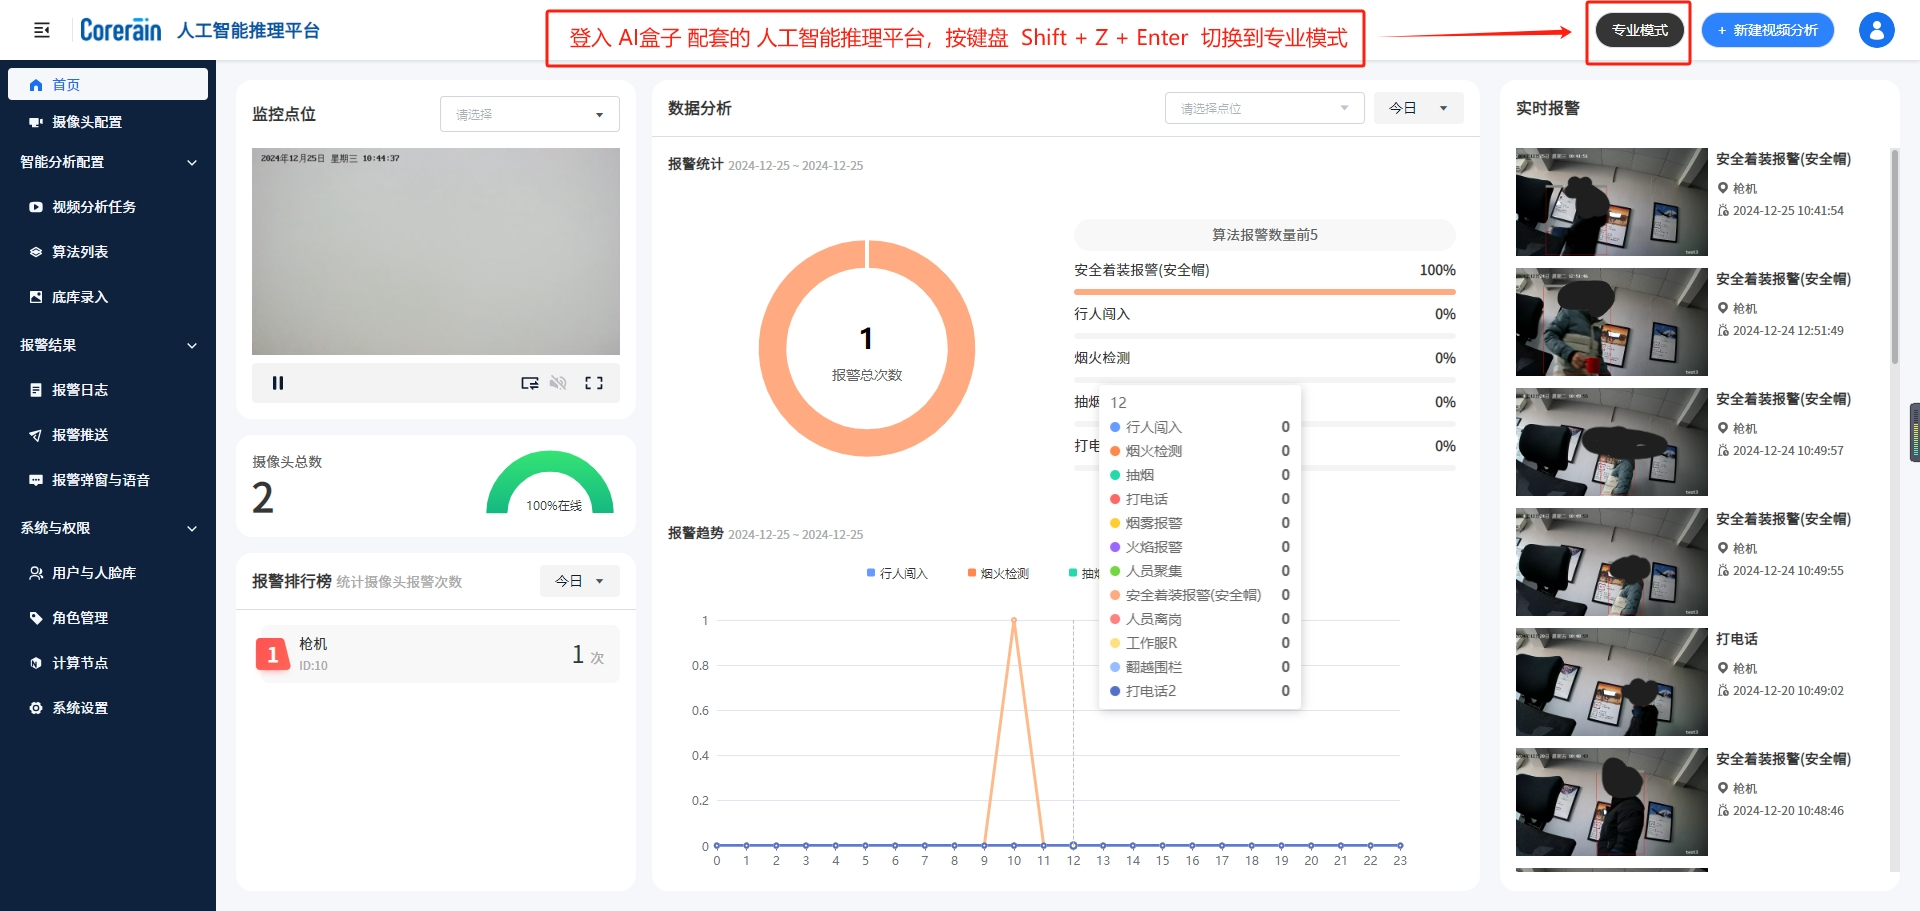The image size is (1920, 911).
Task: Pause the monitoring video feed
Action: click(x=278, y=383)
